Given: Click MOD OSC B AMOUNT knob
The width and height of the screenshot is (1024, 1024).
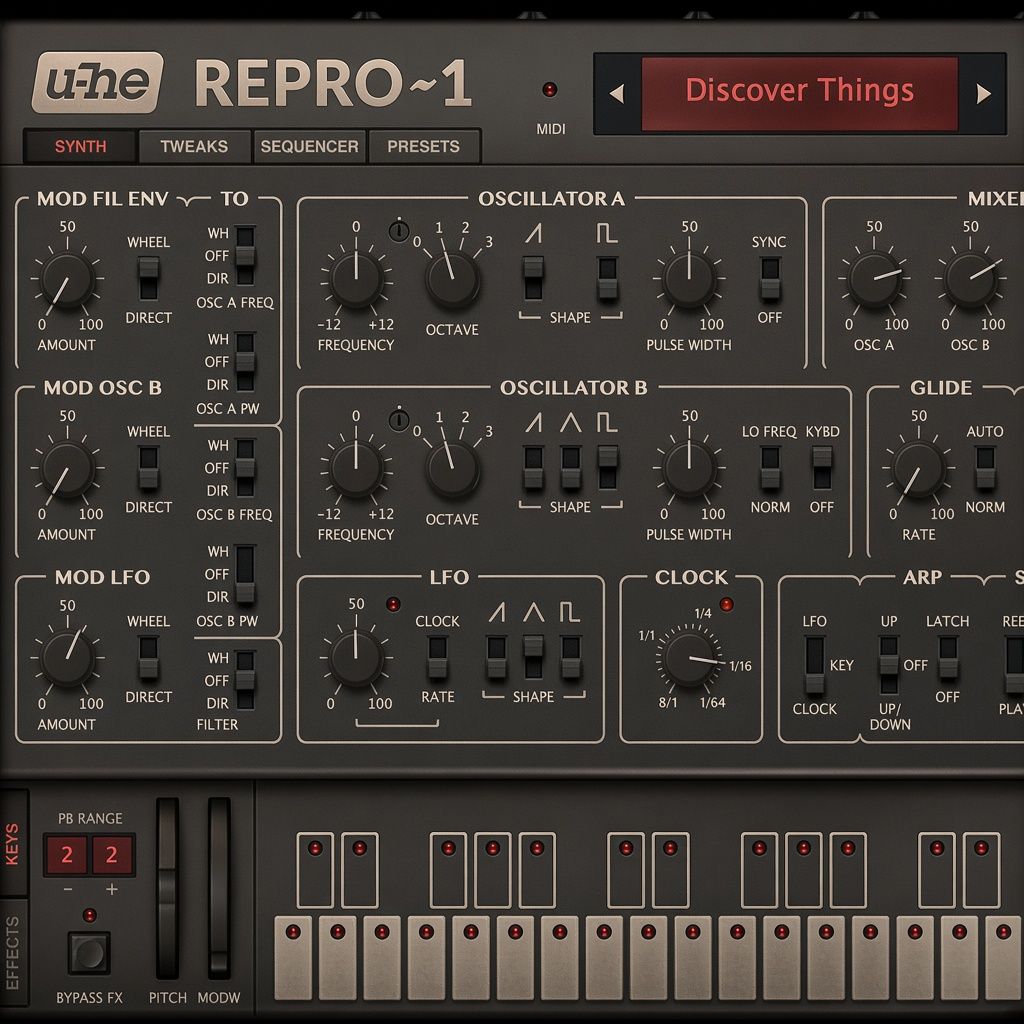Looking at the screenshot, I should coord(67,469).
